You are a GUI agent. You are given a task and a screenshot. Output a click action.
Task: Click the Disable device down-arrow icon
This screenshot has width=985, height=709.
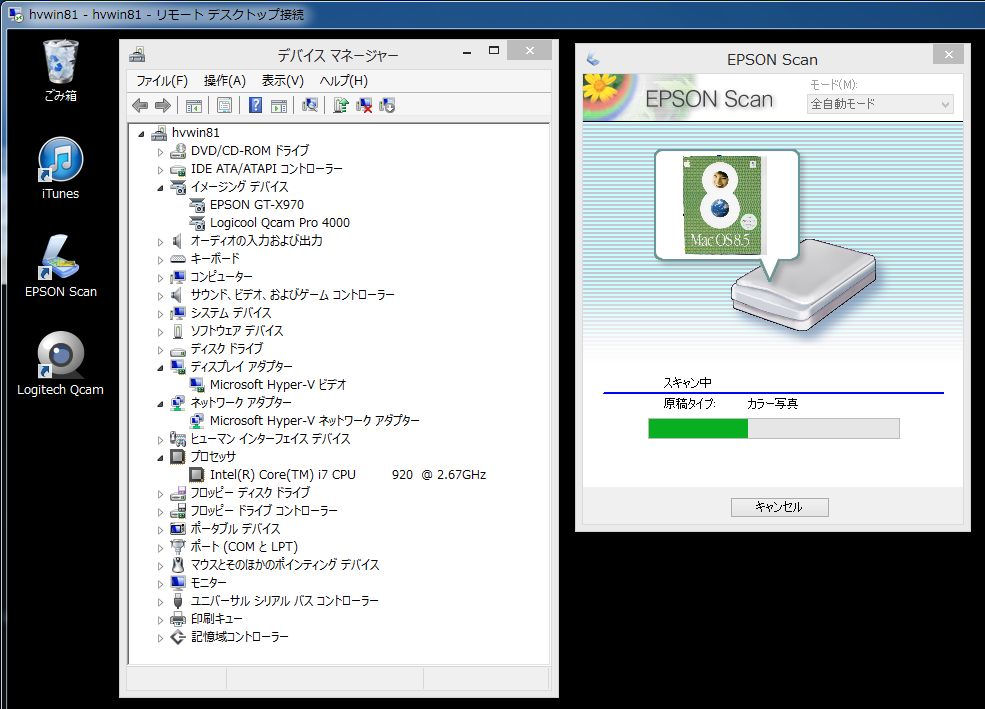pos(387,105)
